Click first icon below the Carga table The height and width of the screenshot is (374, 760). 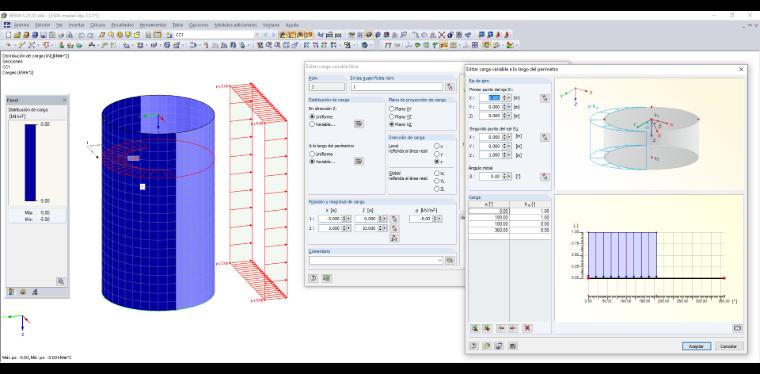tap(475, 328)
